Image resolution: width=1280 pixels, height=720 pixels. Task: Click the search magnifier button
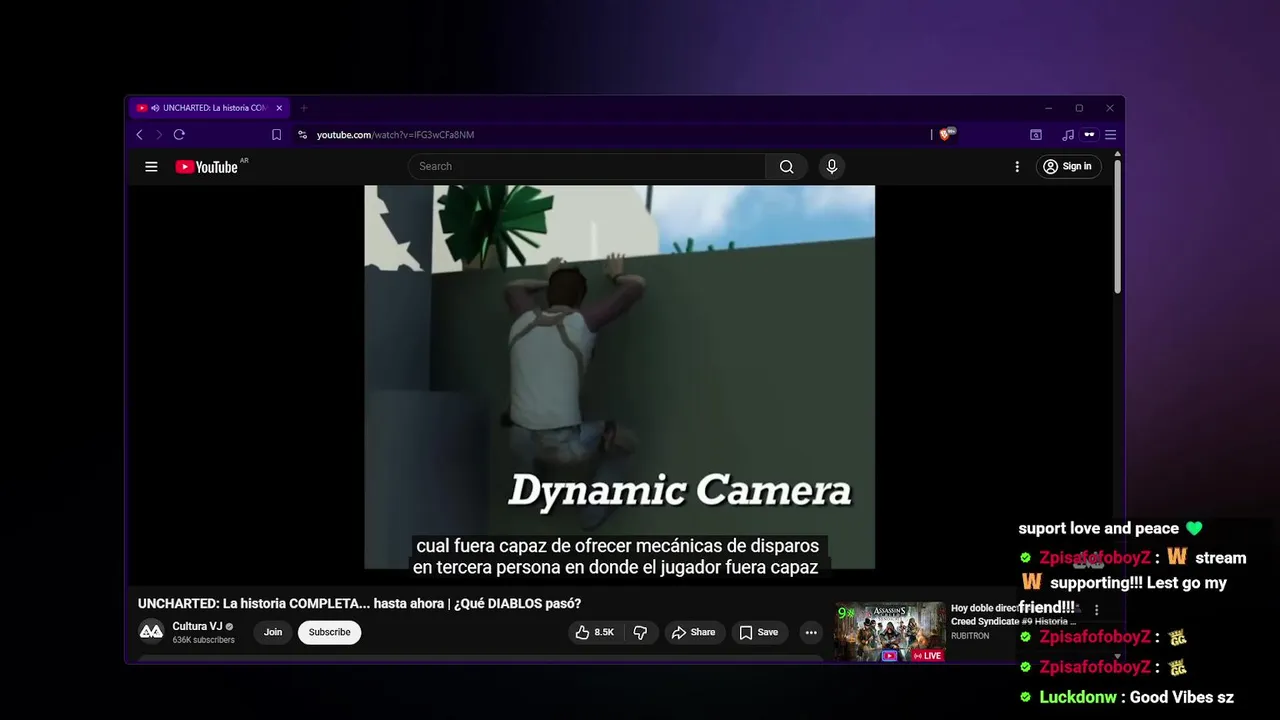[x=787, y=167]
